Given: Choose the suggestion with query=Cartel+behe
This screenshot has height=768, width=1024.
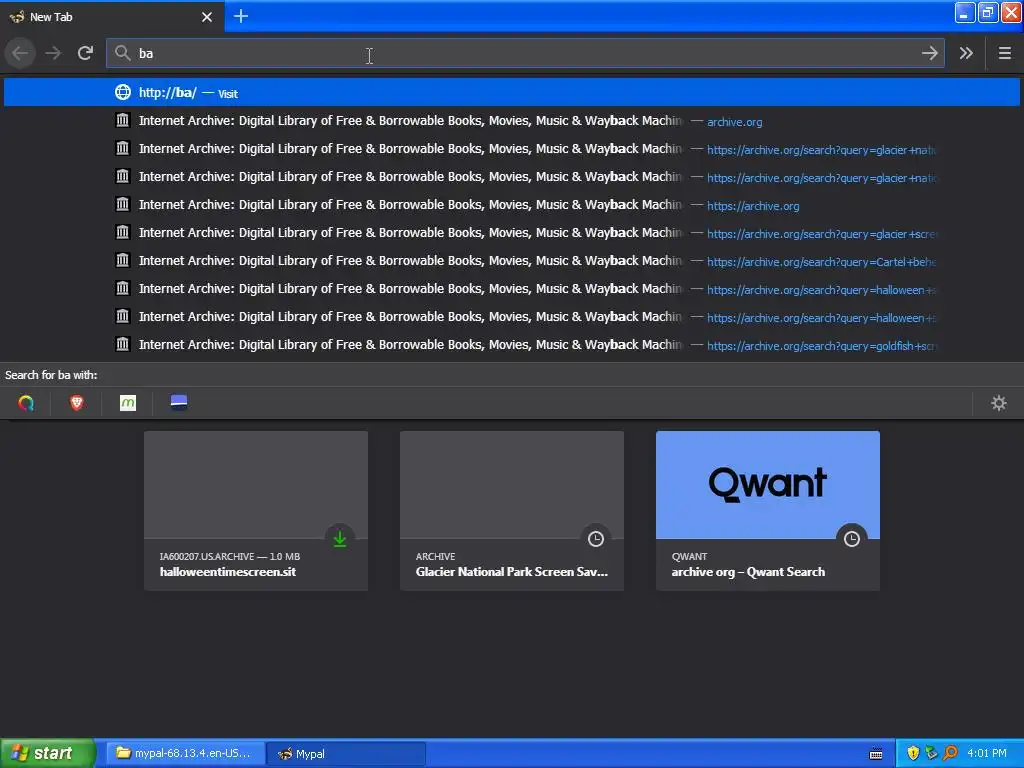Looking at the screenshot, I should tap(512, 261).
